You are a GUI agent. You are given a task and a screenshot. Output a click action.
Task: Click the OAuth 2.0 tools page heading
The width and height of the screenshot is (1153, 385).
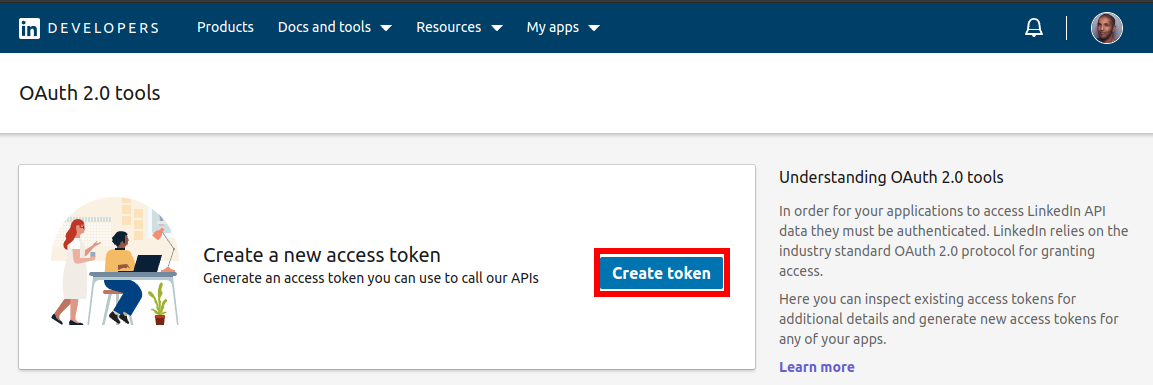(90, 93)
